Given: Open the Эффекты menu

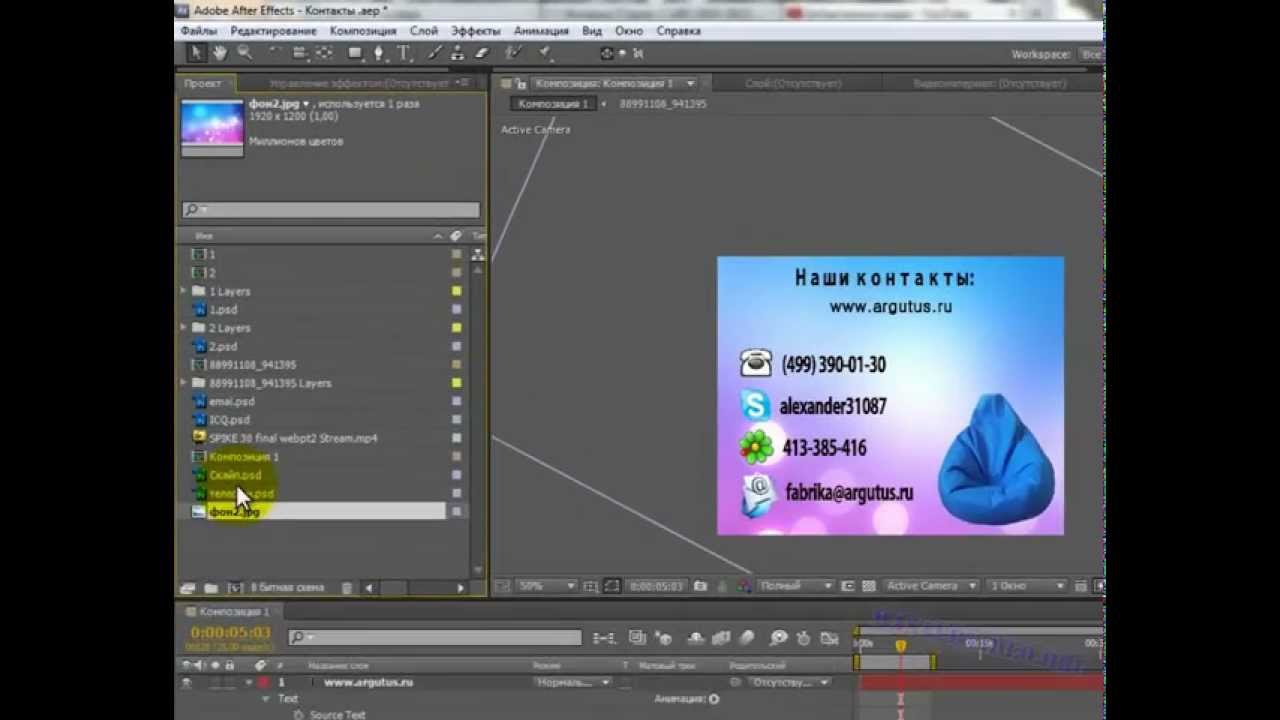Looking at the screenshot, I should pyautogui.click(x=475, y=31).
